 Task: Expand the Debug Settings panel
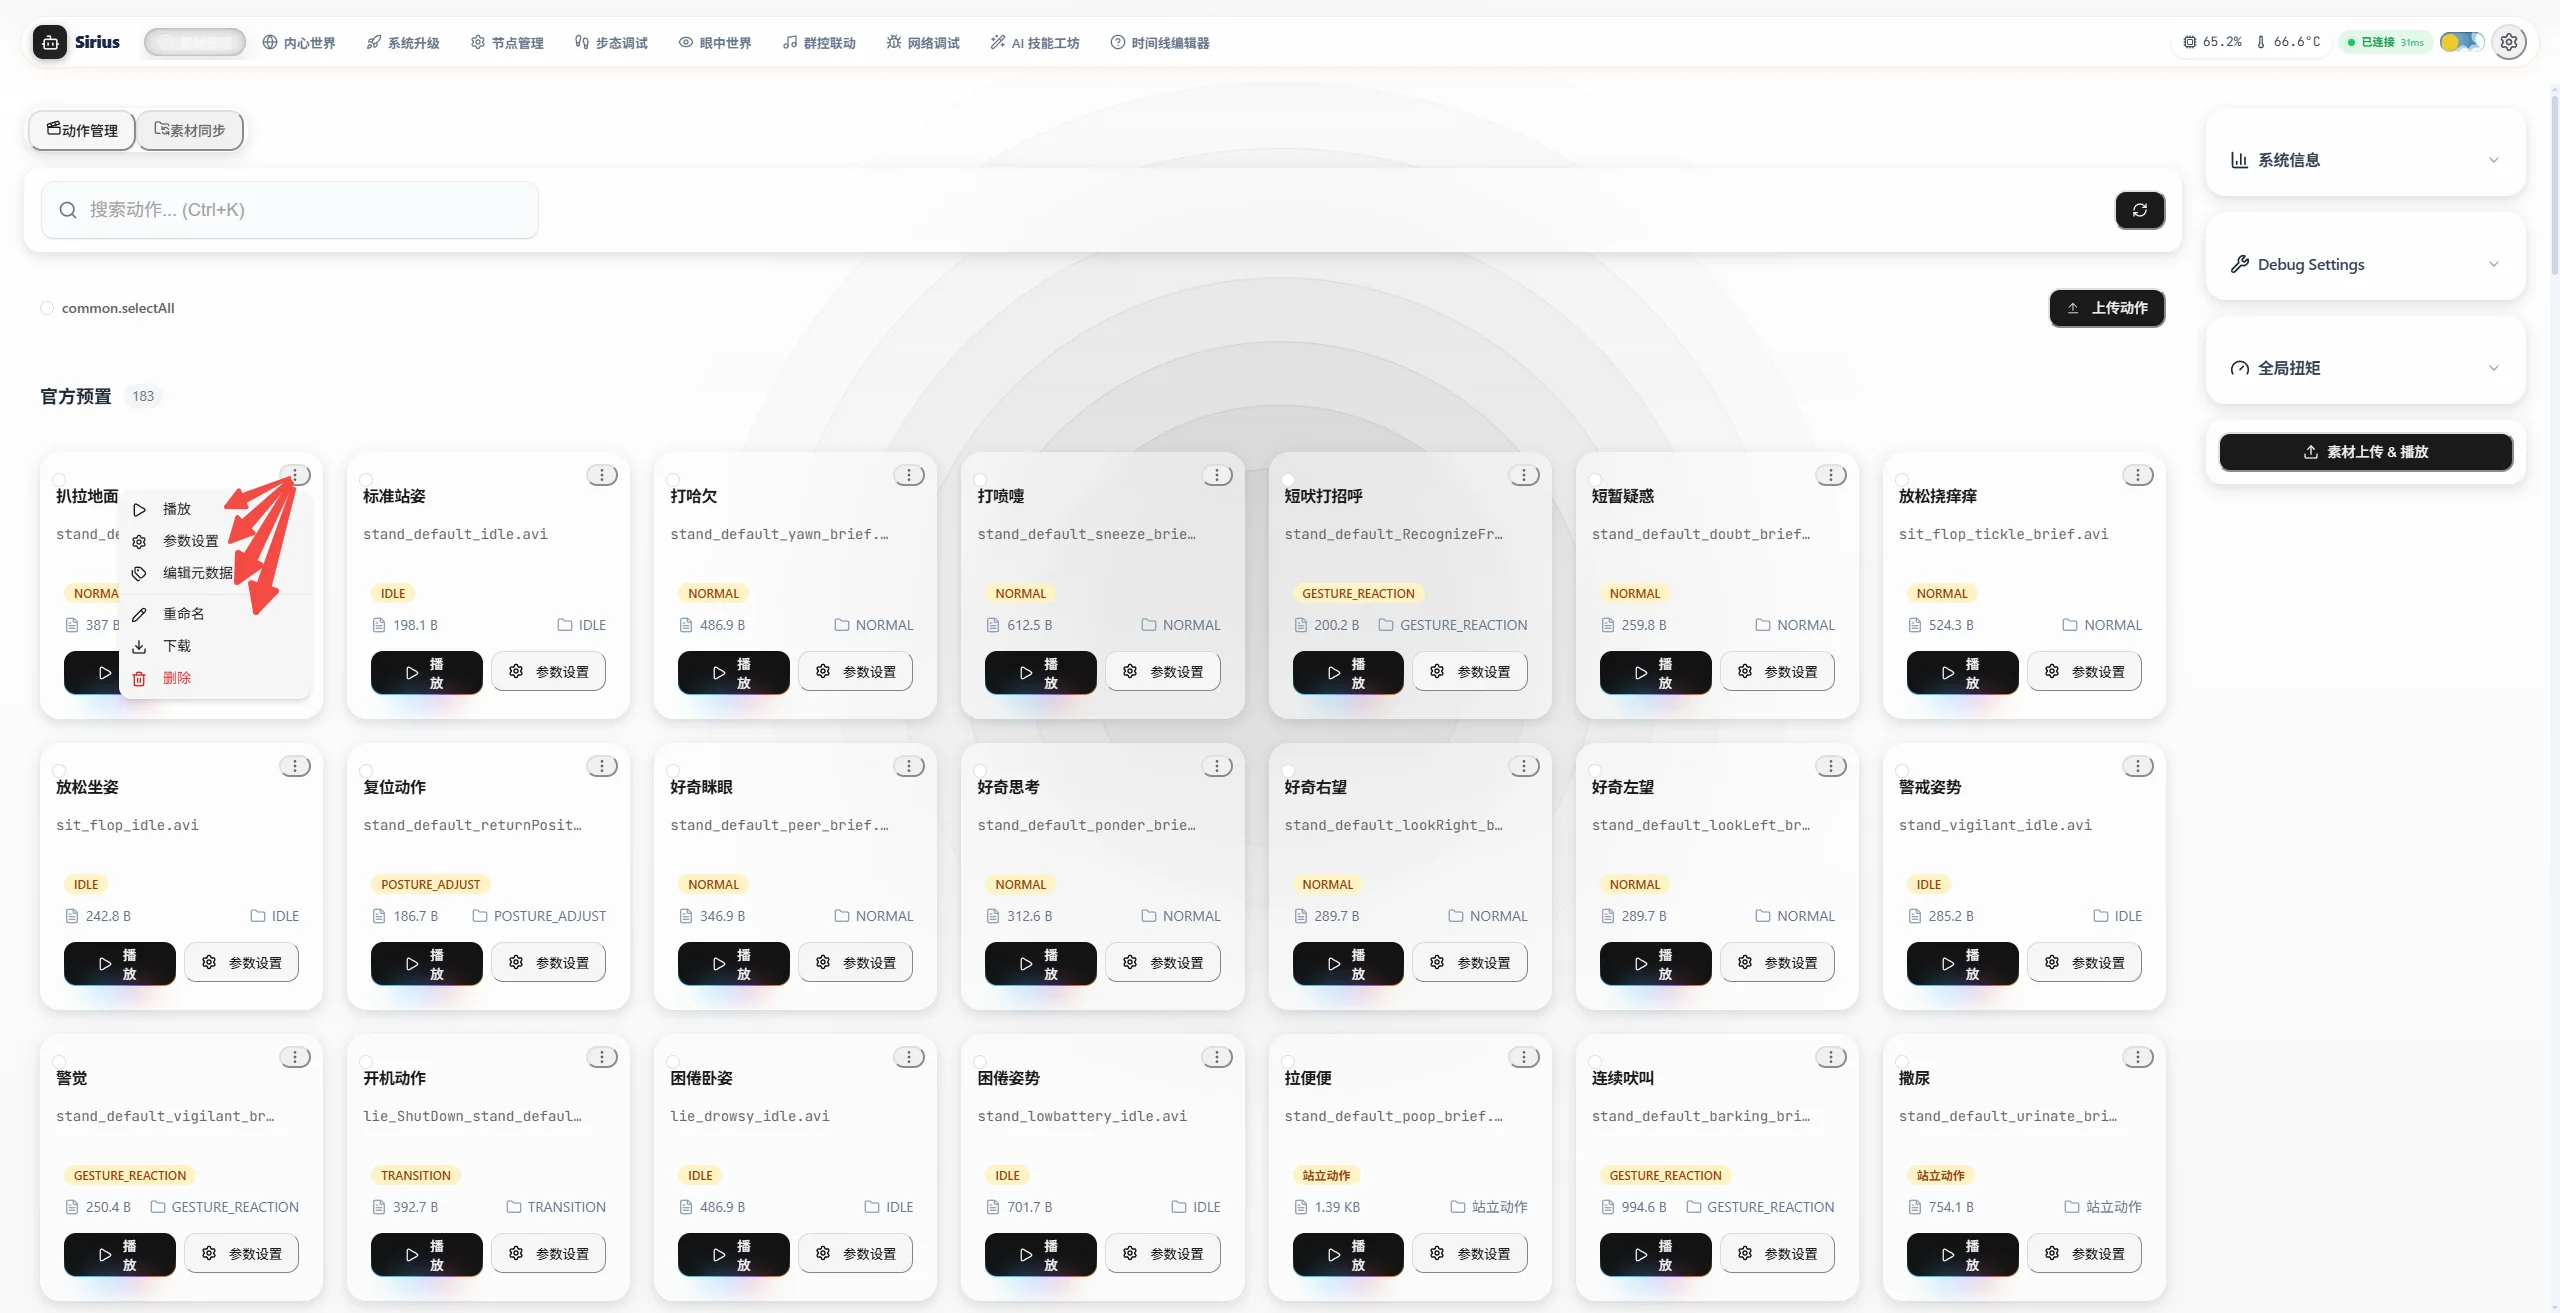pos(2365,264)
